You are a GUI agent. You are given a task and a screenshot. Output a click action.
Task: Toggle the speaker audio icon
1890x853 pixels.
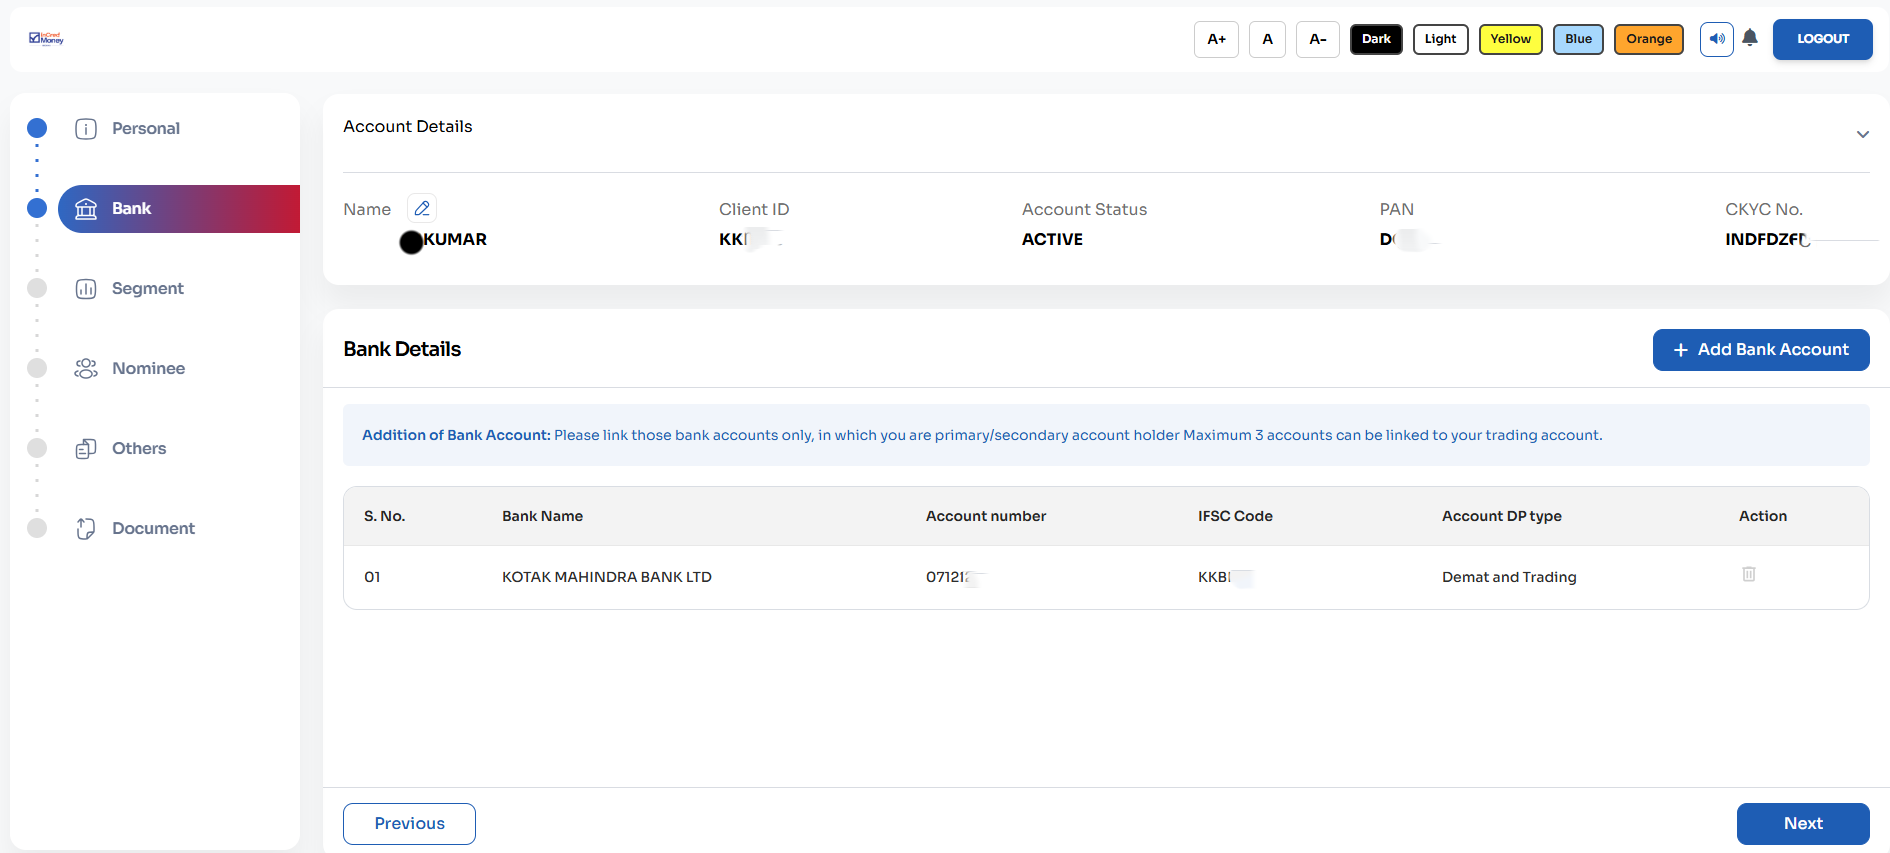pyautogui.click(x=1717, y=39)
